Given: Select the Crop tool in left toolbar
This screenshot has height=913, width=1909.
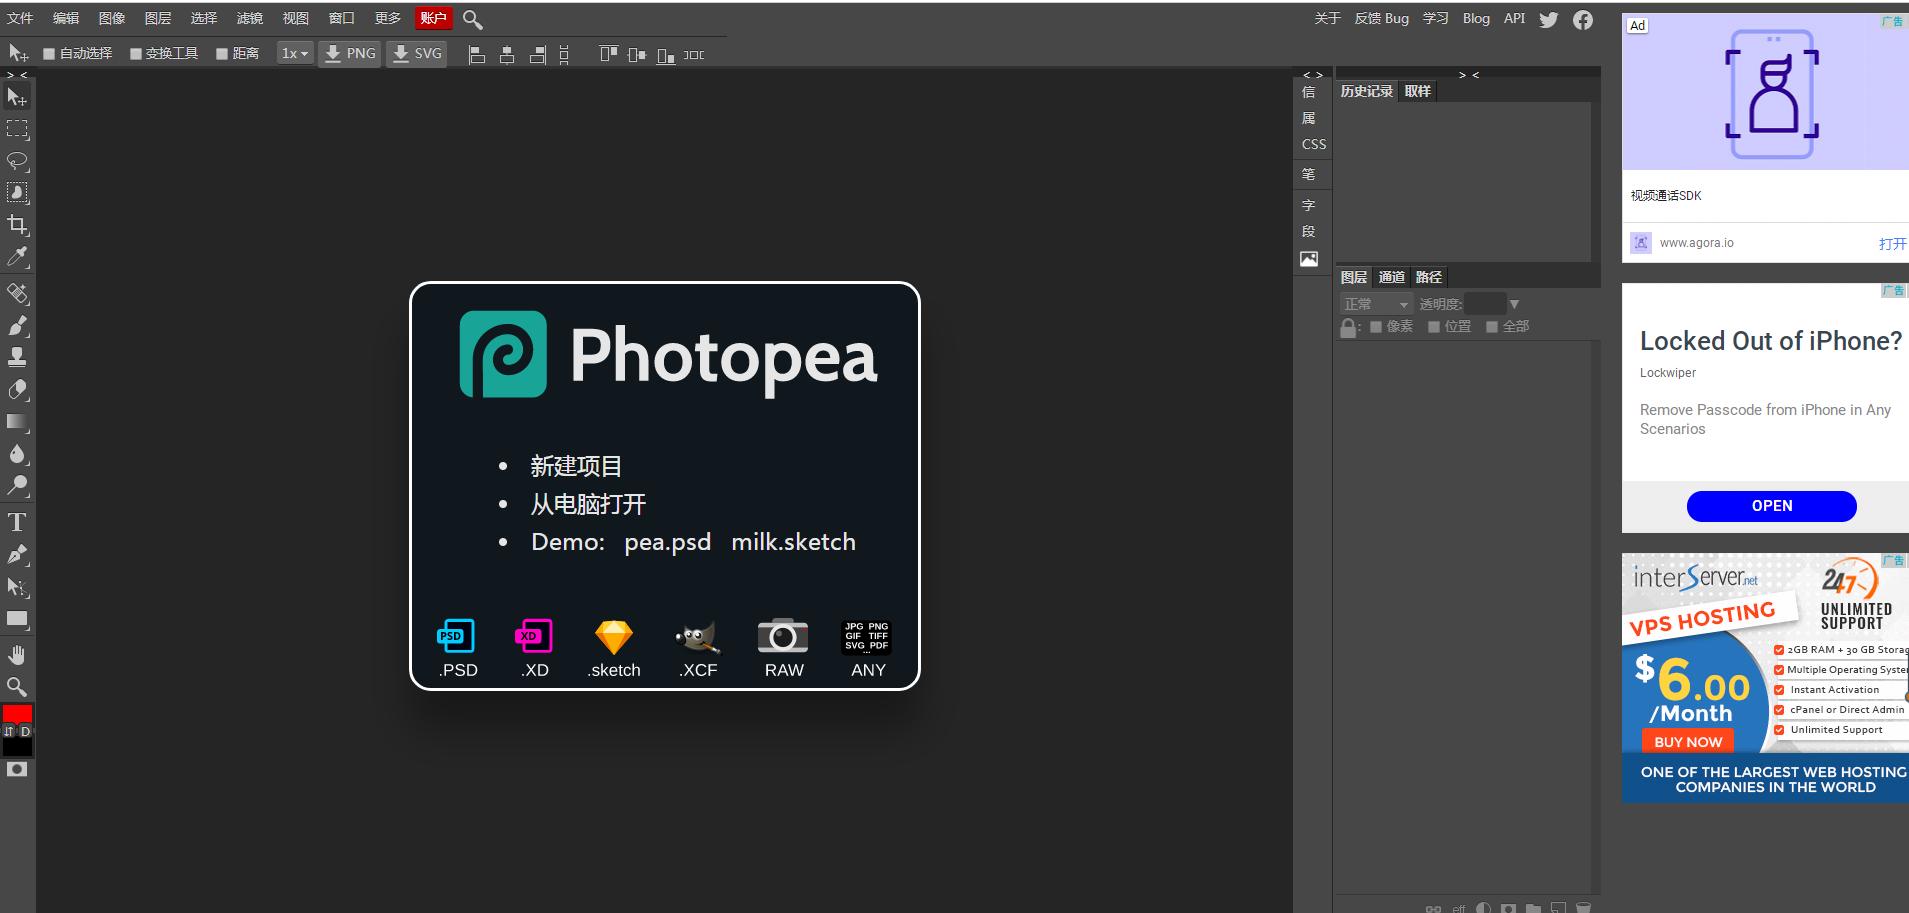Looking at the screenshot, I should [17, 225].
